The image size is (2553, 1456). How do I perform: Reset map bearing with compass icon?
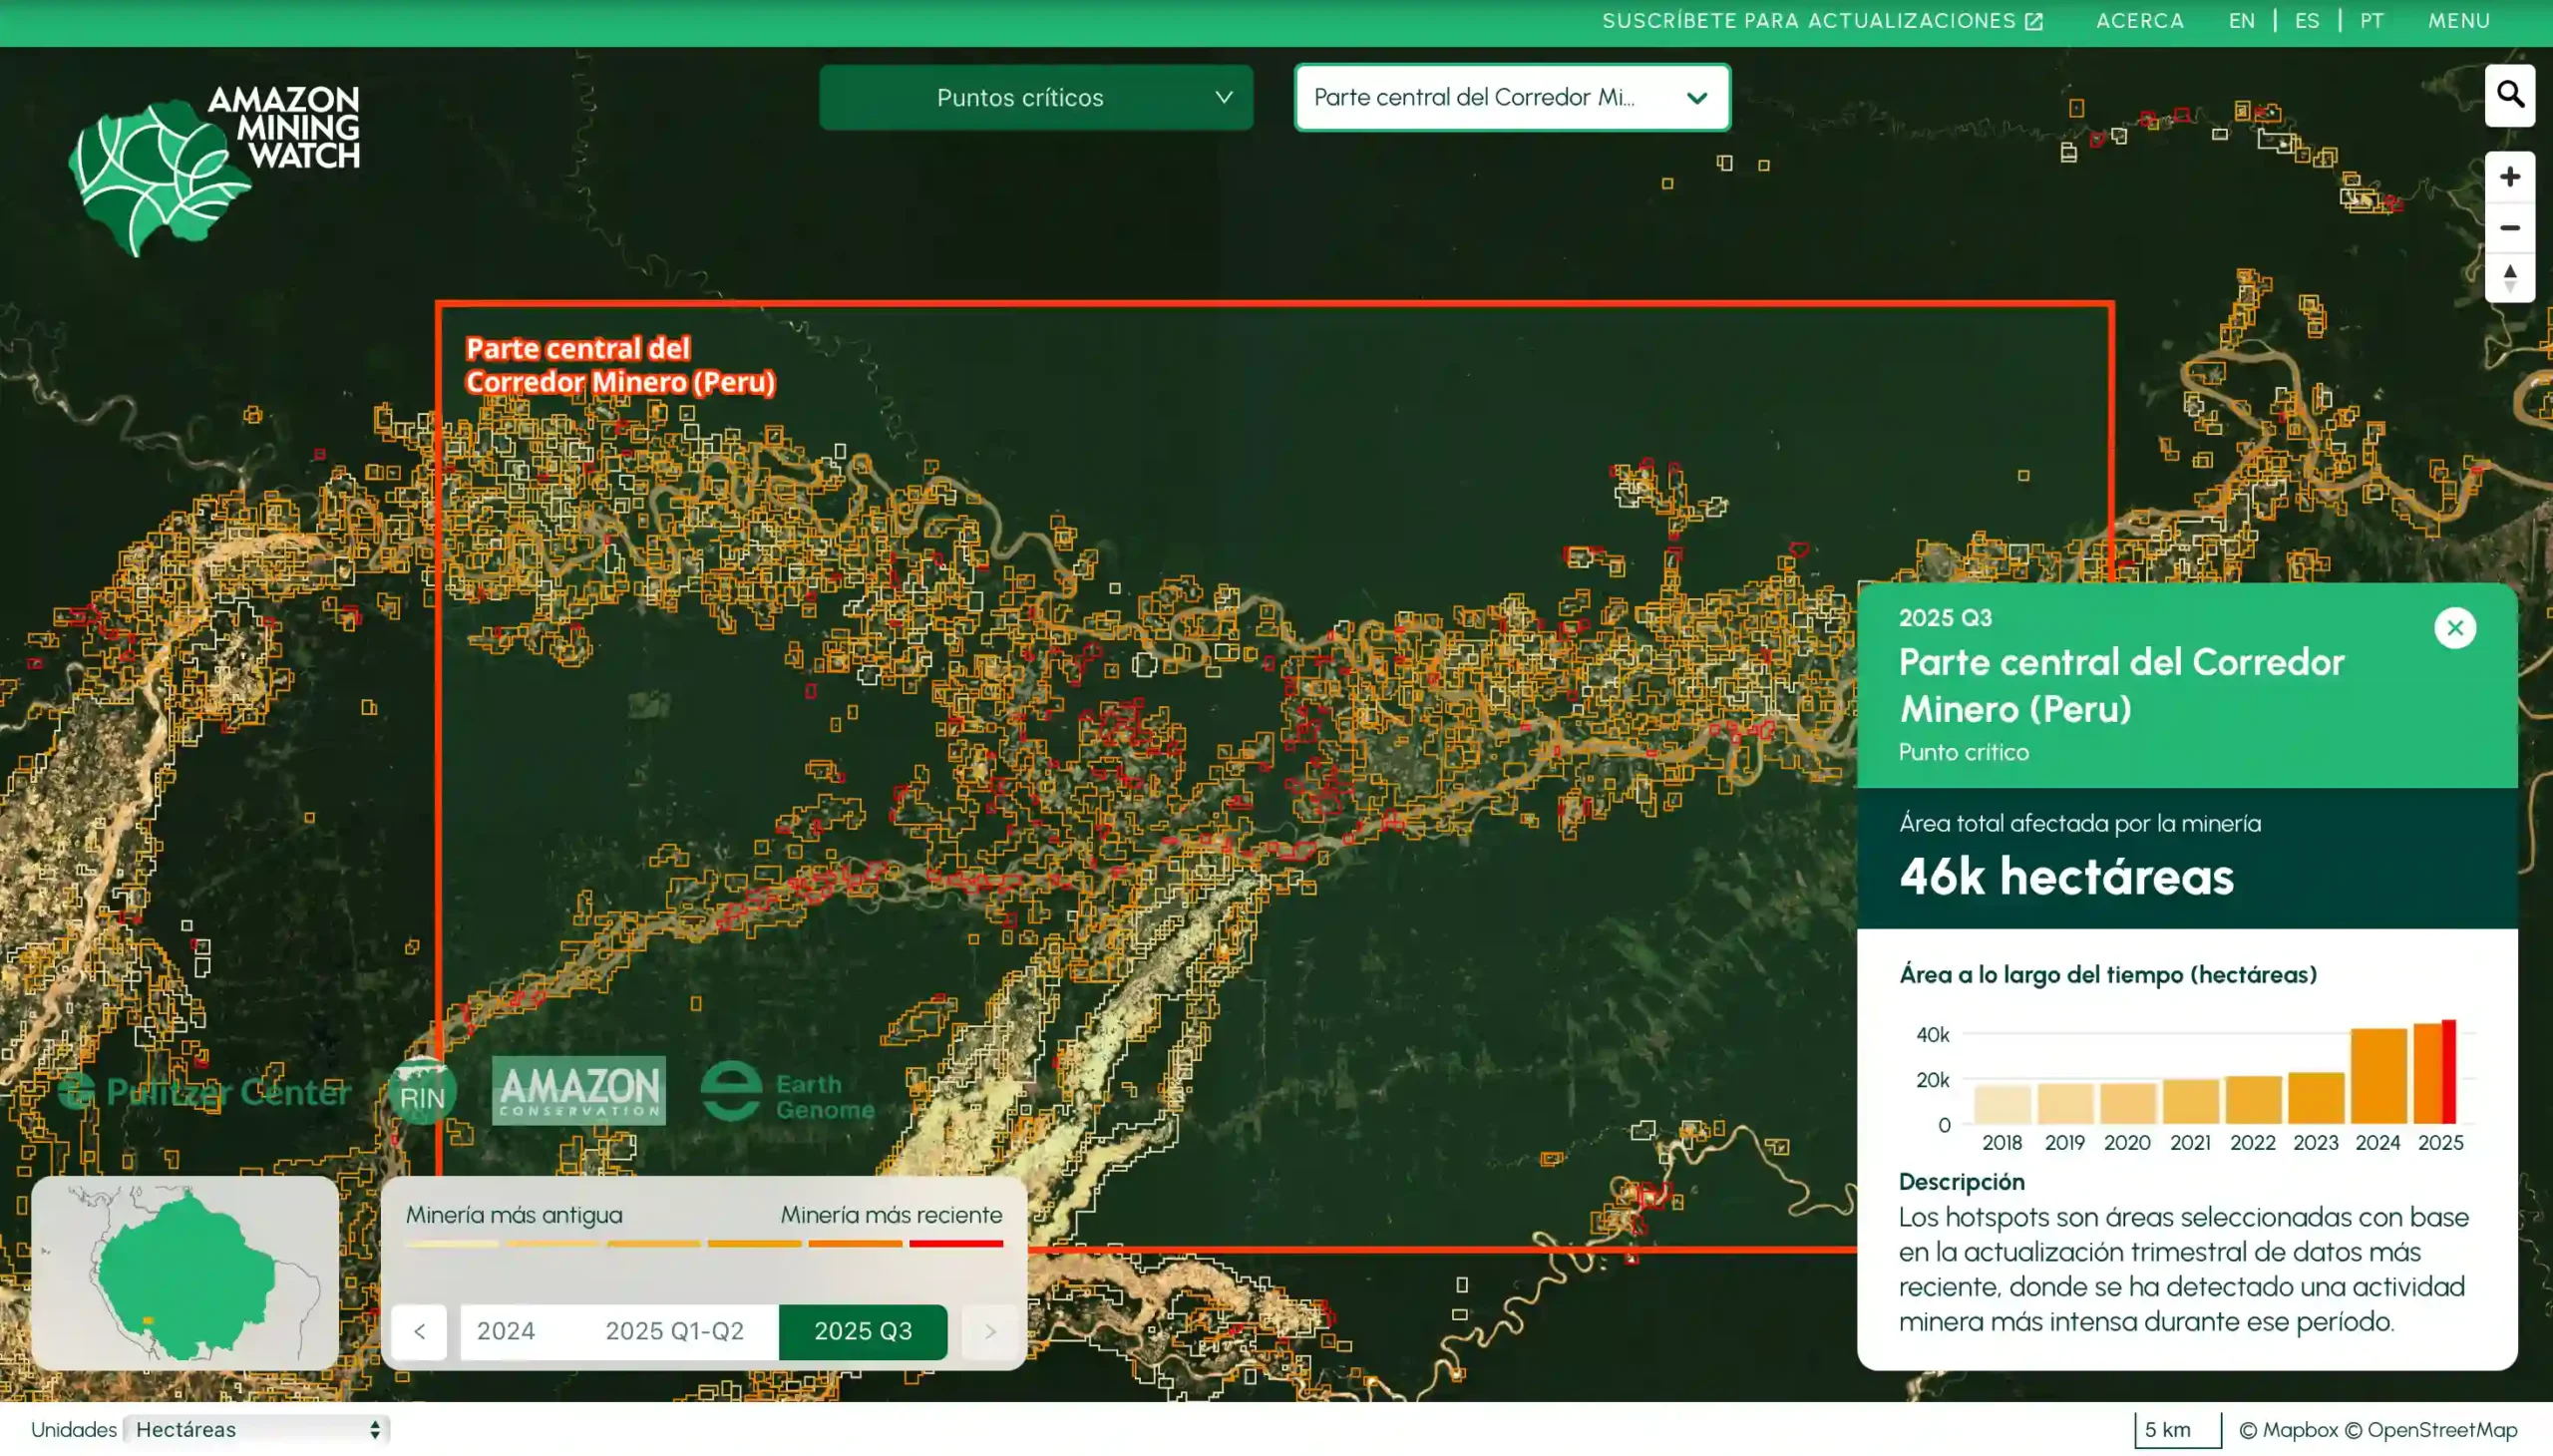[x=2508, y=278]
